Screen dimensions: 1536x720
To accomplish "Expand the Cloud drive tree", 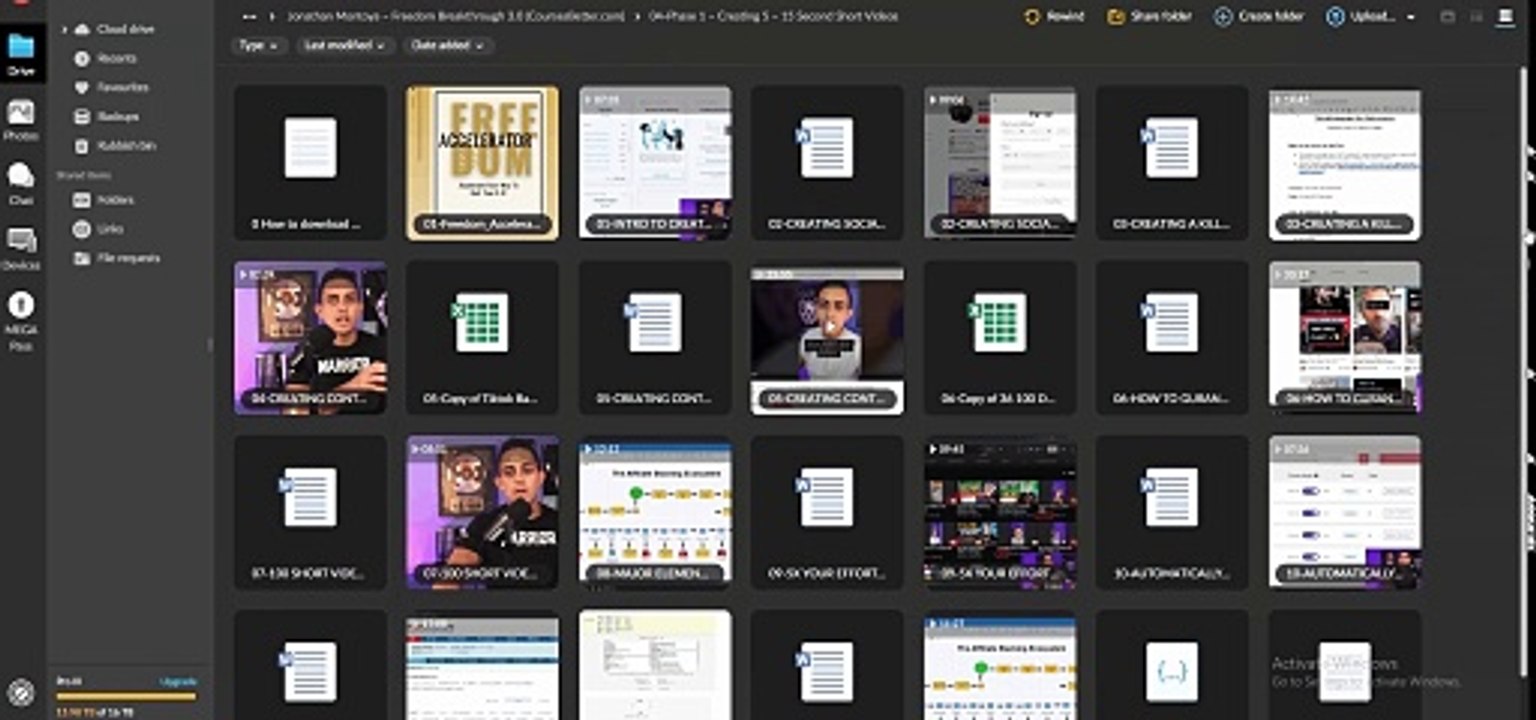I will coord(65,30).
